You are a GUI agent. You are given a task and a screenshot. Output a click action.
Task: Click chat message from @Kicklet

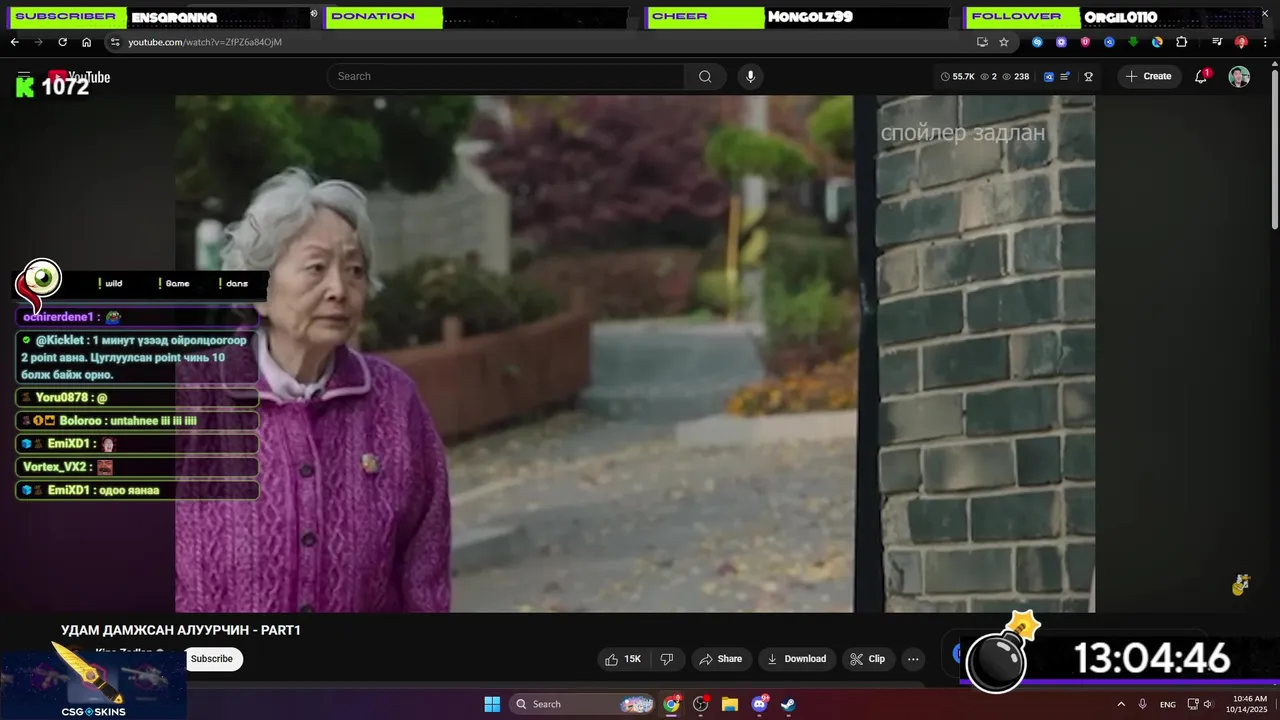(x=138, y=357)
